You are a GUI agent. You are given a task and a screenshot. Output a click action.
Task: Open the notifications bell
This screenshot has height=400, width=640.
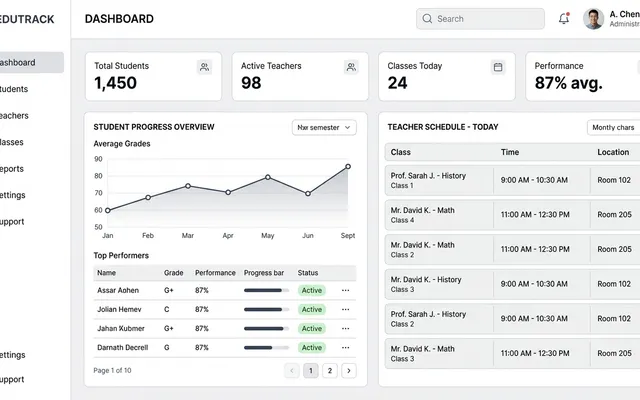(x=564, y=18)
